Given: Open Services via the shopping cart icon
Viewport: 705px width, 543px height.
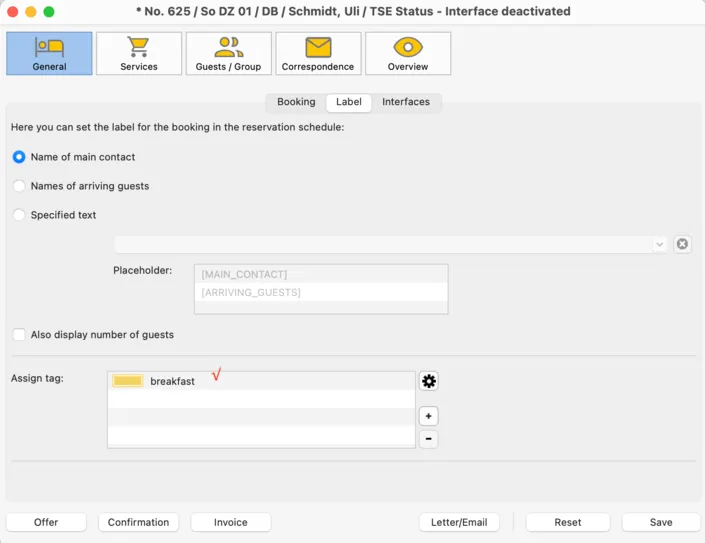Looking at the screenshot, I should [x=138, y=53].
